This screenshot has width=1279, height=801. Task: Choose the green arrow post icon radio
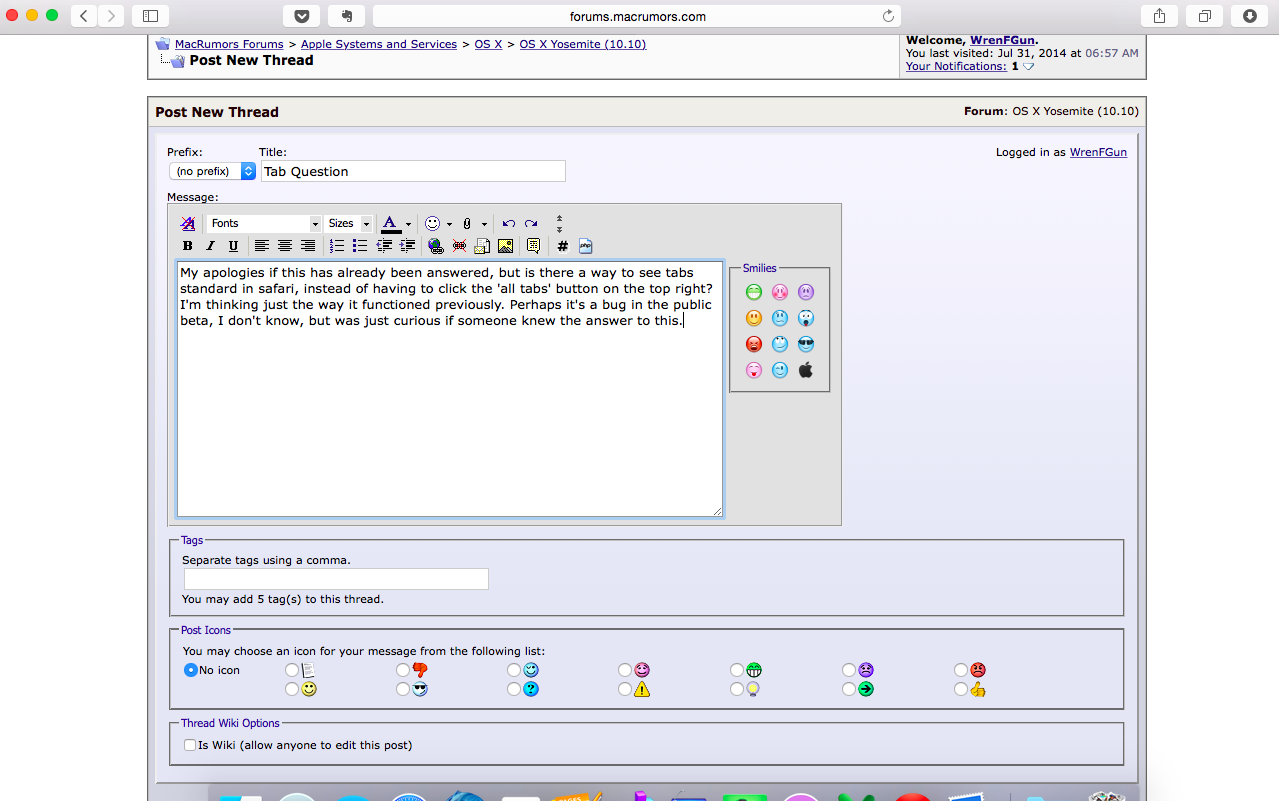[x=849, y=689]
